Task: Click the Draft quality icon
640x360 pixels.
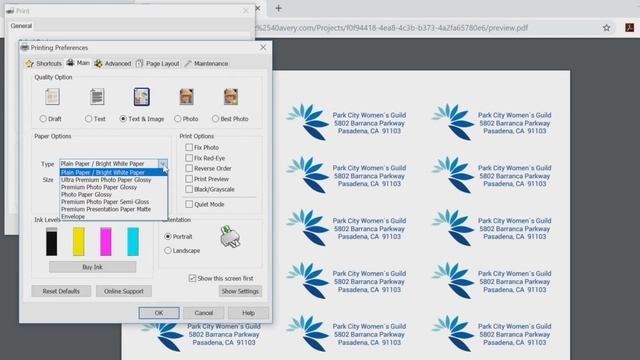Action: (52, 97)
